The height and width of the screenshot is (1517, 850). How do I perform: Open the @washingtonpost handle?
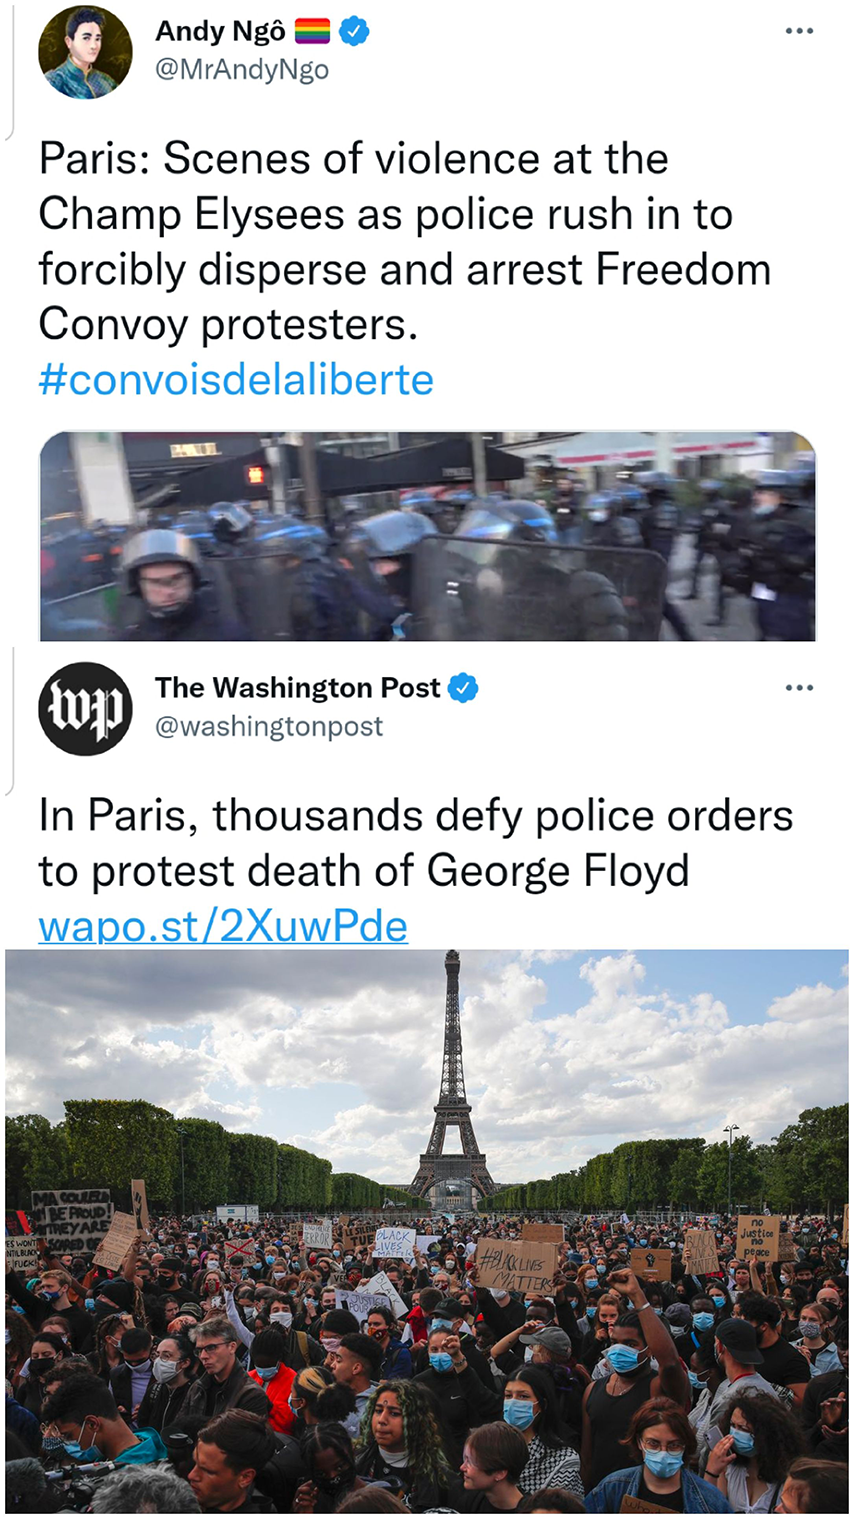point(269,726)
